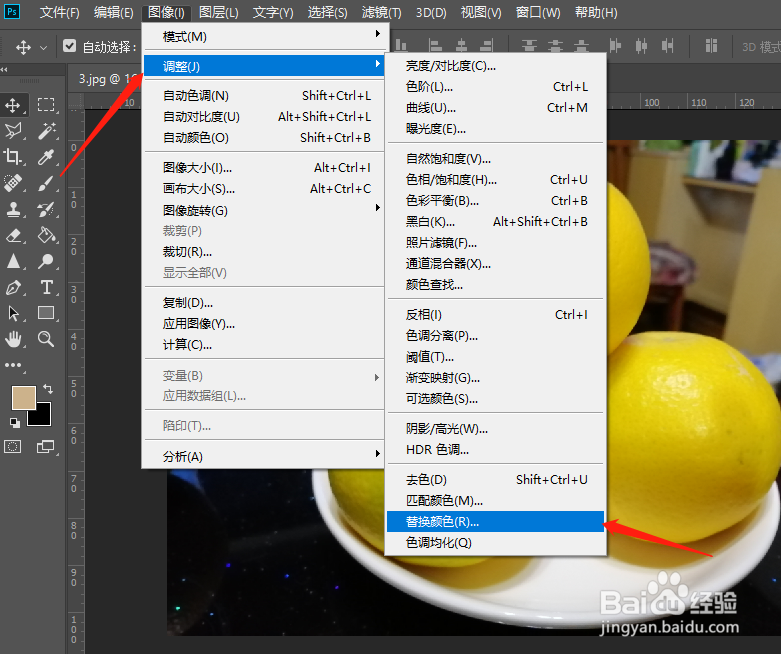Select the Eyedropper tool
Screen dimensions: 781x654
click(46, 157)
